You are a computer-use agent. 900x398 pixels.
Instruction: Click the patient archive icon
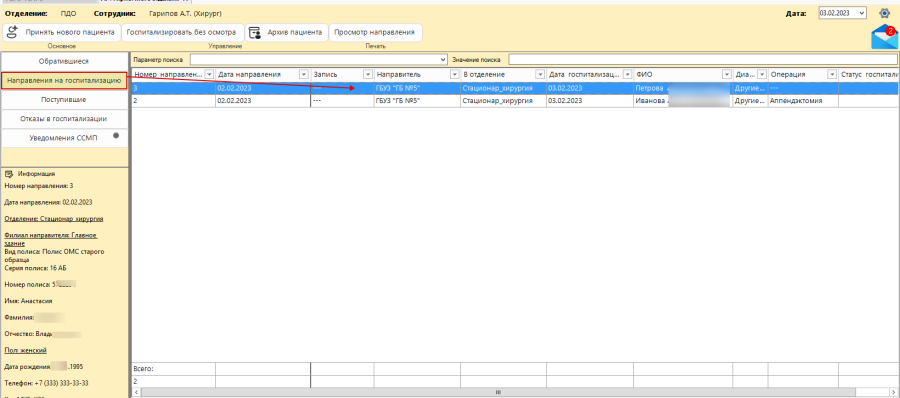(255, 33)
